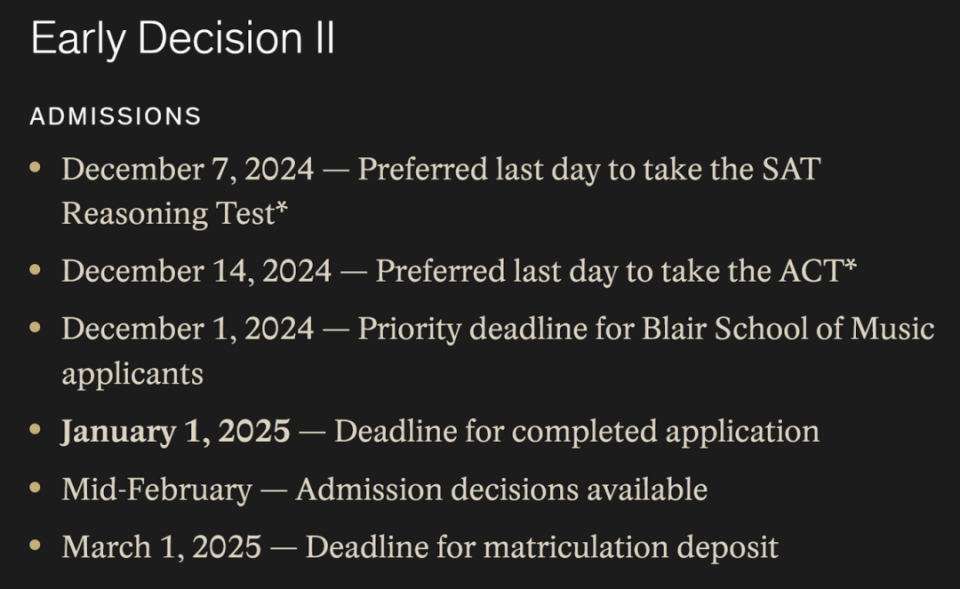Click the bullet beside December 14, 2024
960x589 pixels.
click(x=36, y=269)
